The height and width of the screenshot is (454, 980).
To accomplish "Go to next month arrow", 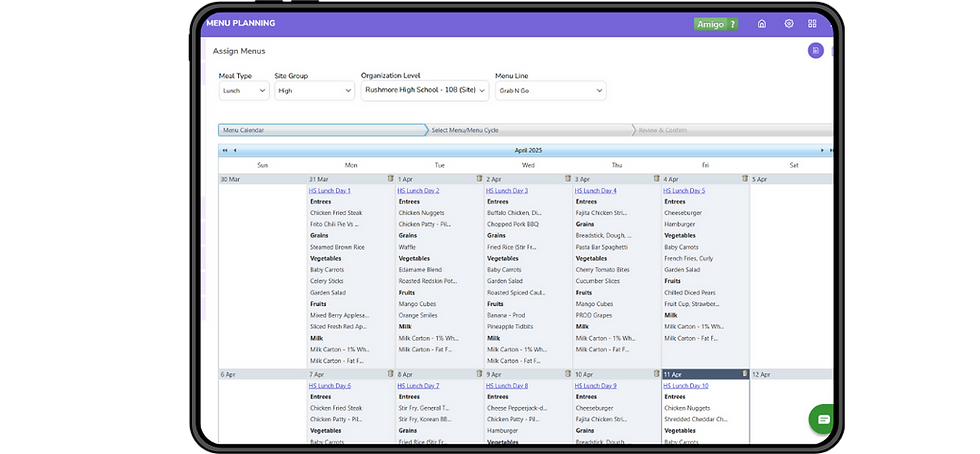I will [x=822, y=150].
